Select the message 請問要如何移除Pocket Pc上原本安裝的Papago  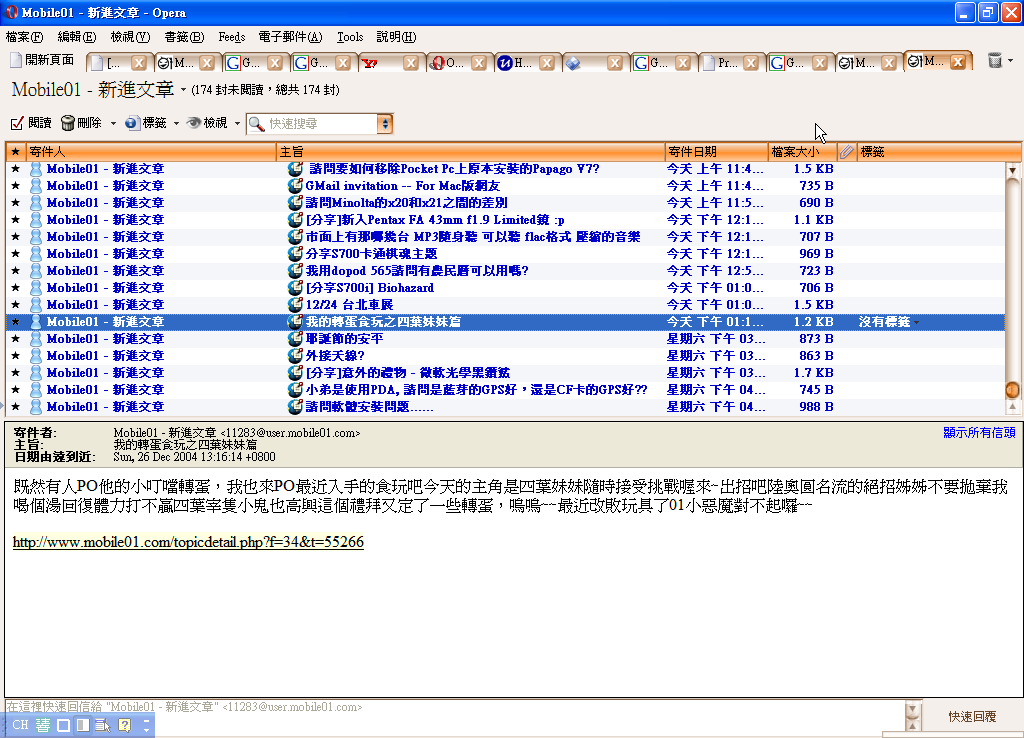tap(505, 168)
